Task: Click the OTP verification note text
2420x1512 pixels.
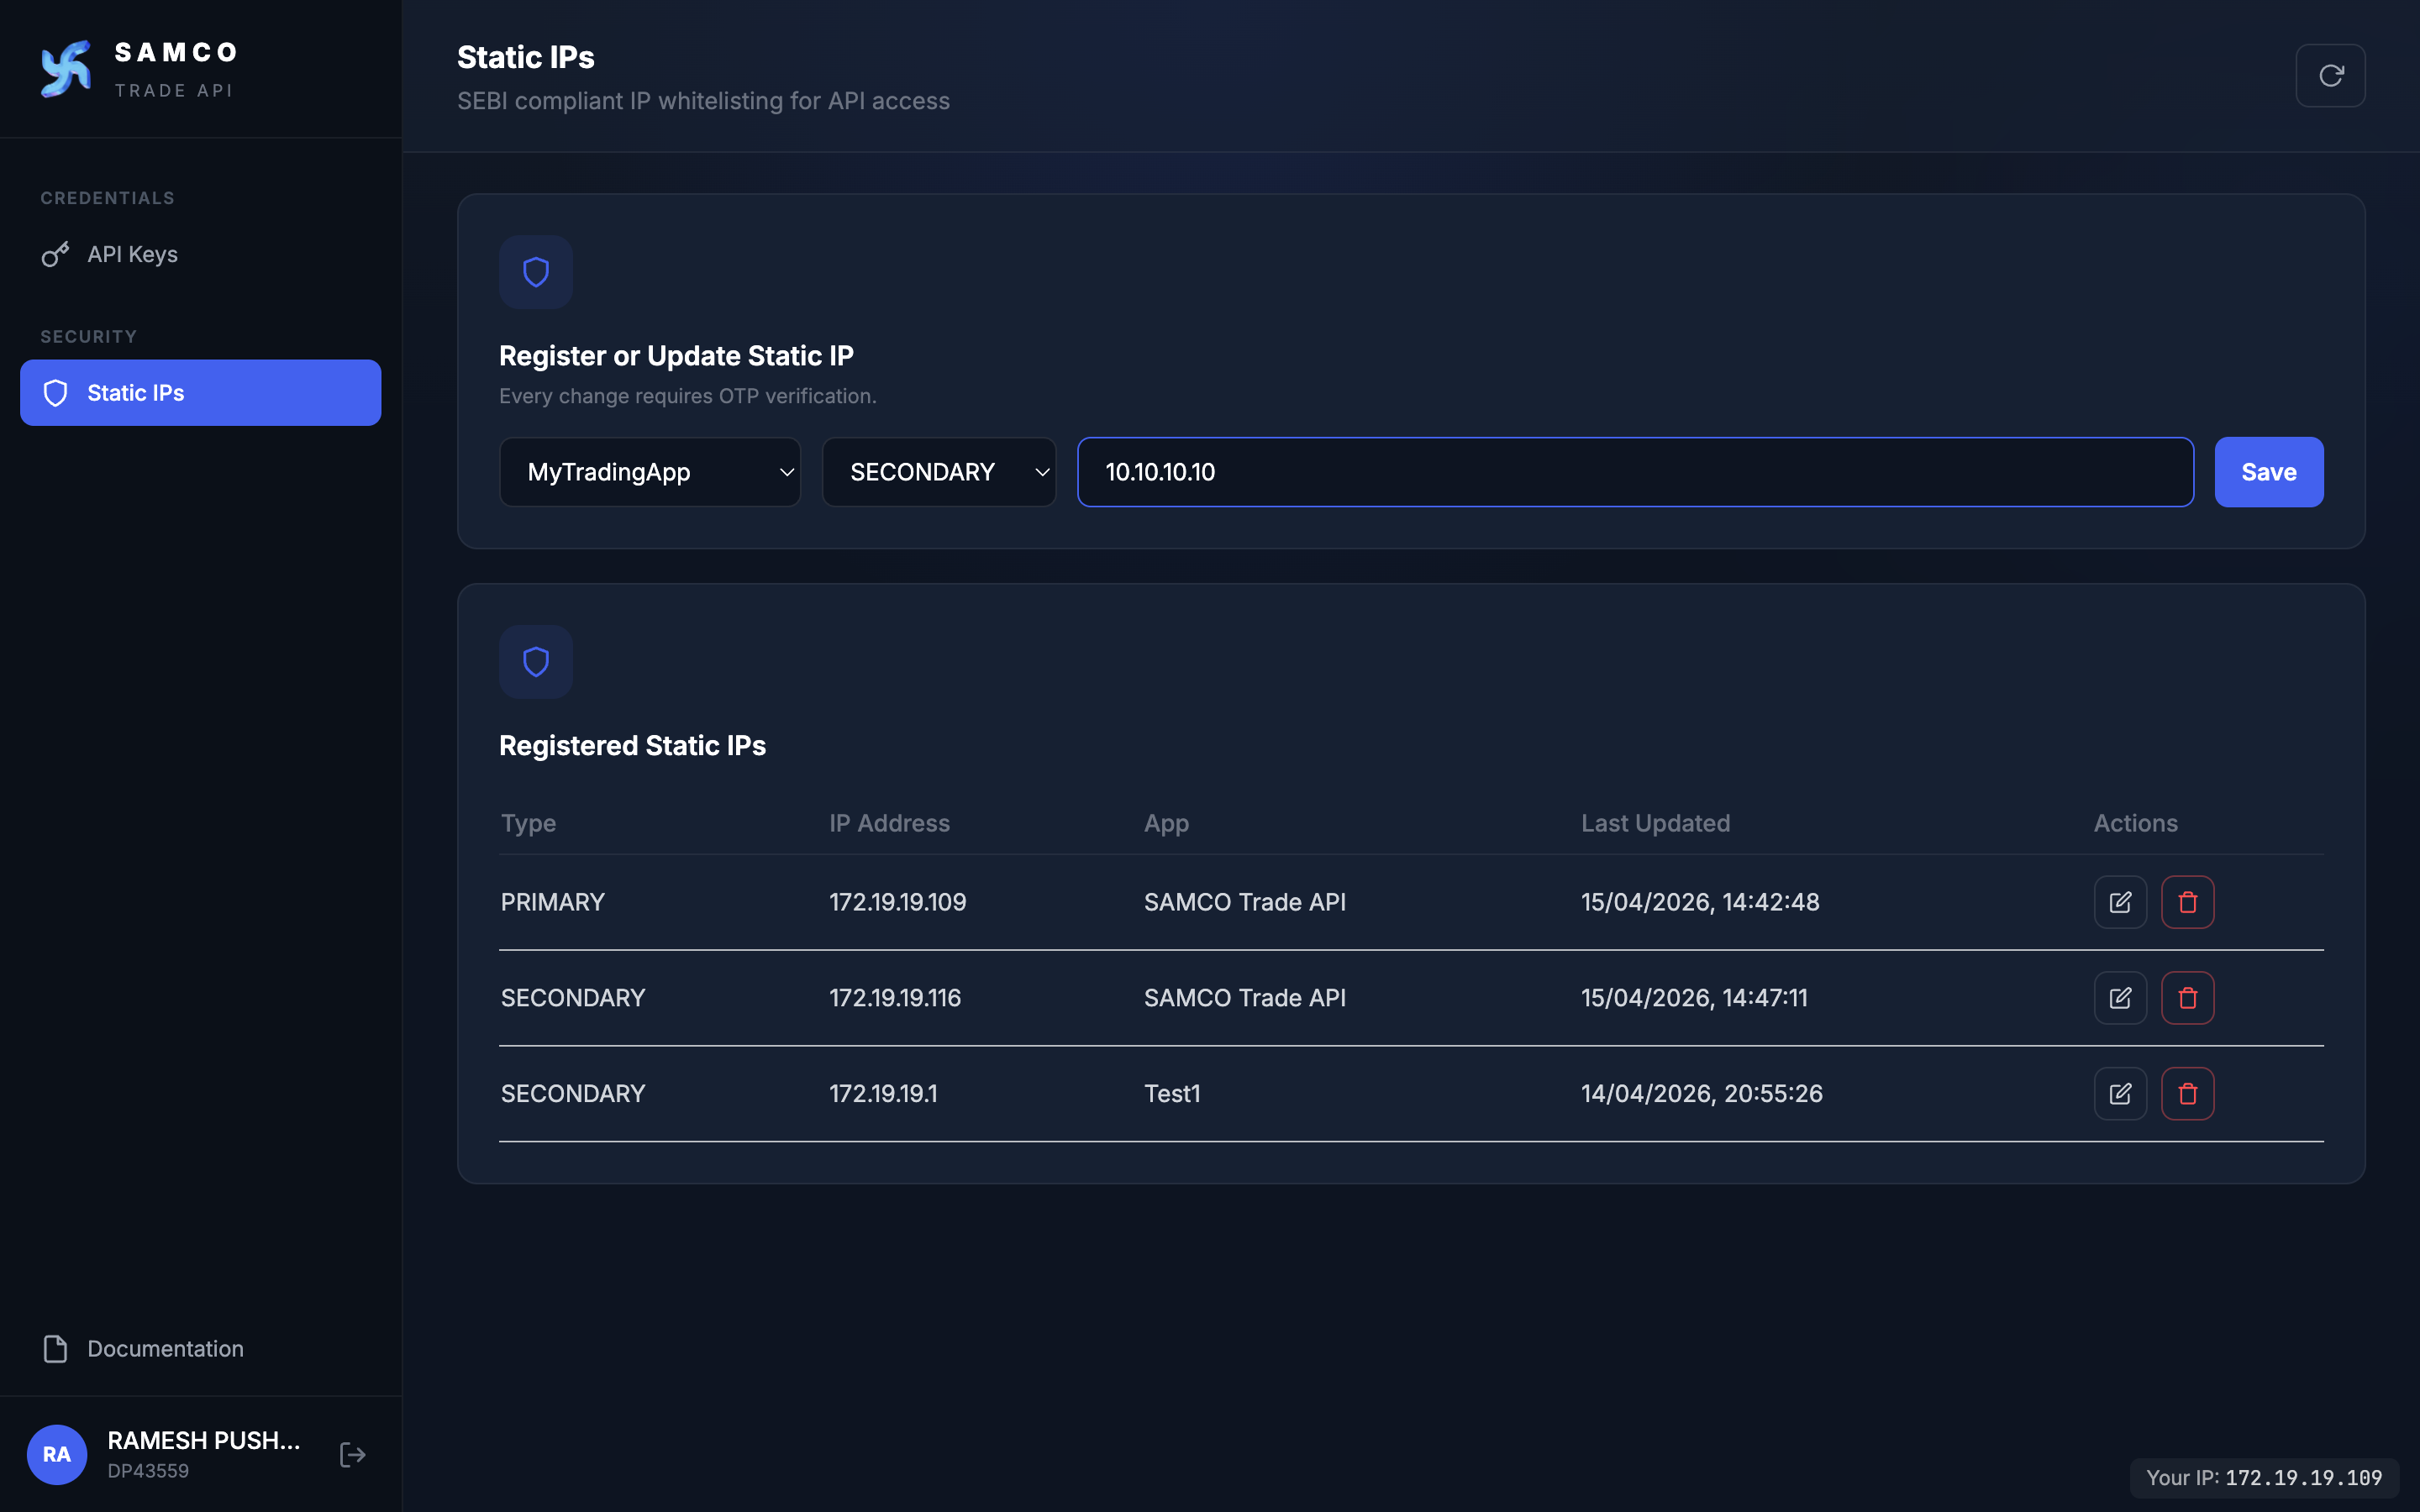Action: pos(687,396)
